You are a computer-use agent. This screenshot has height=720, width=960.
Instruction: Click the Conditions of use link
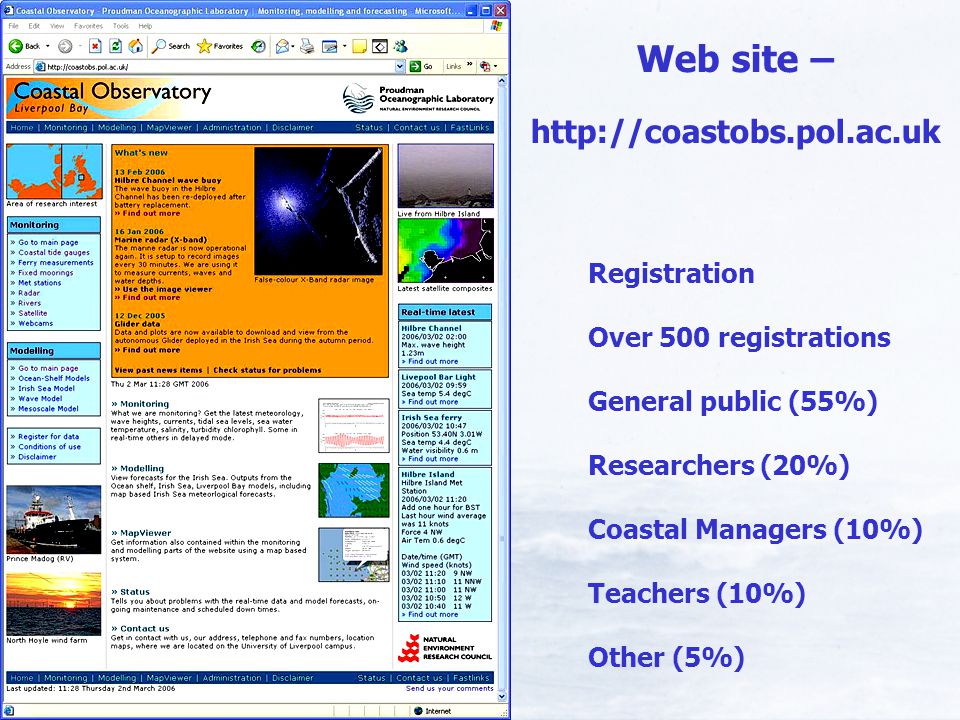[49, 446]
